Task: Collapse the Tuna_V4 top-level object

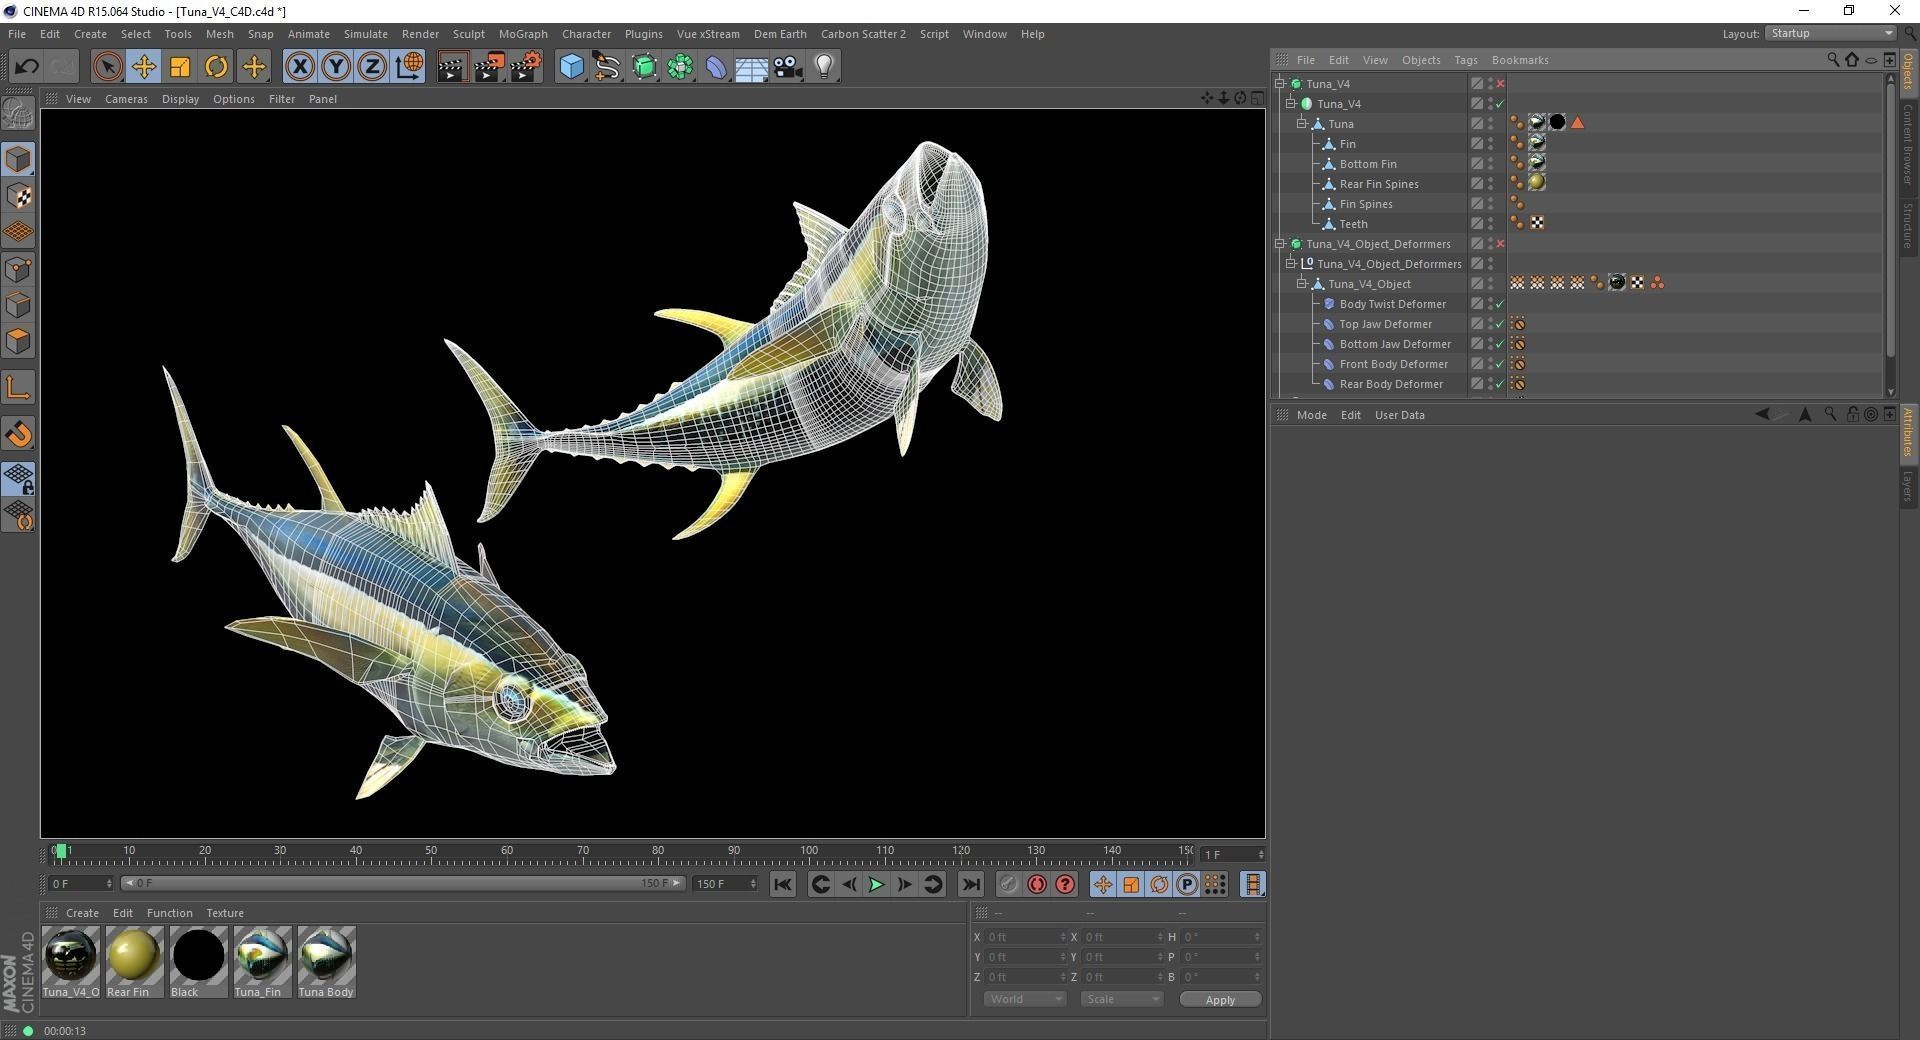Action: click(1280, 83)
